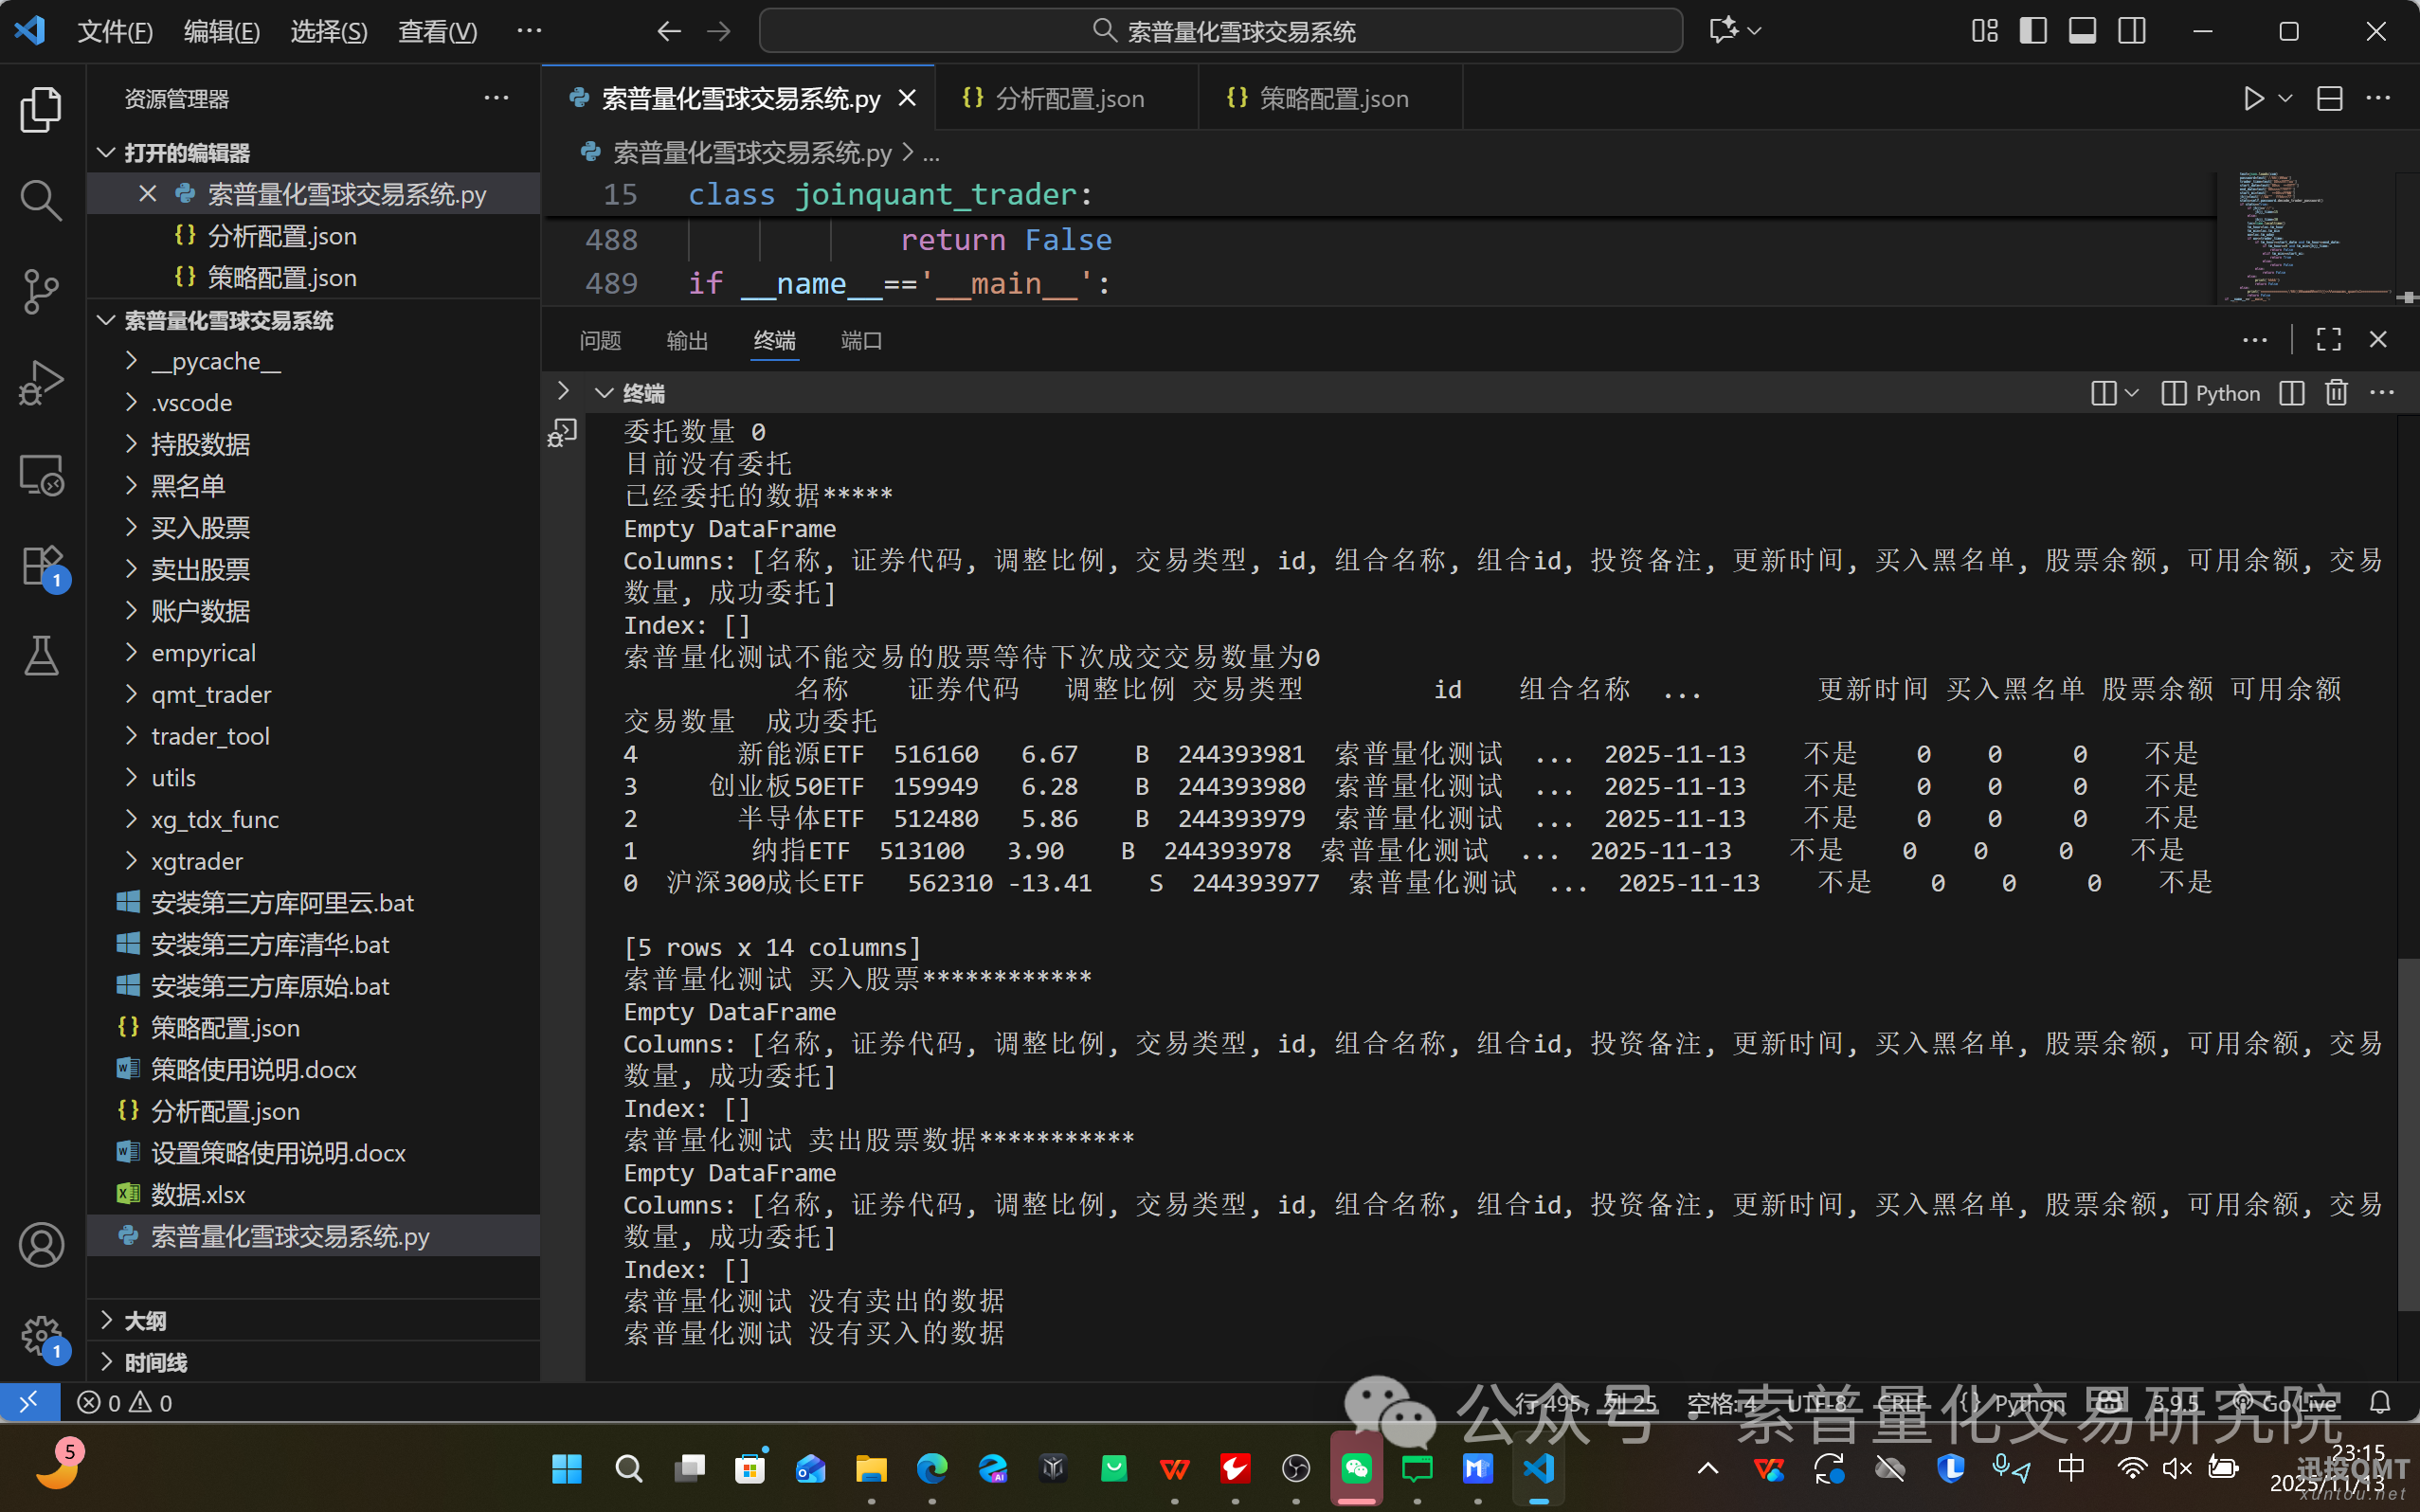Open the Source Control view
The image size is (2420, 1512).
41,291
